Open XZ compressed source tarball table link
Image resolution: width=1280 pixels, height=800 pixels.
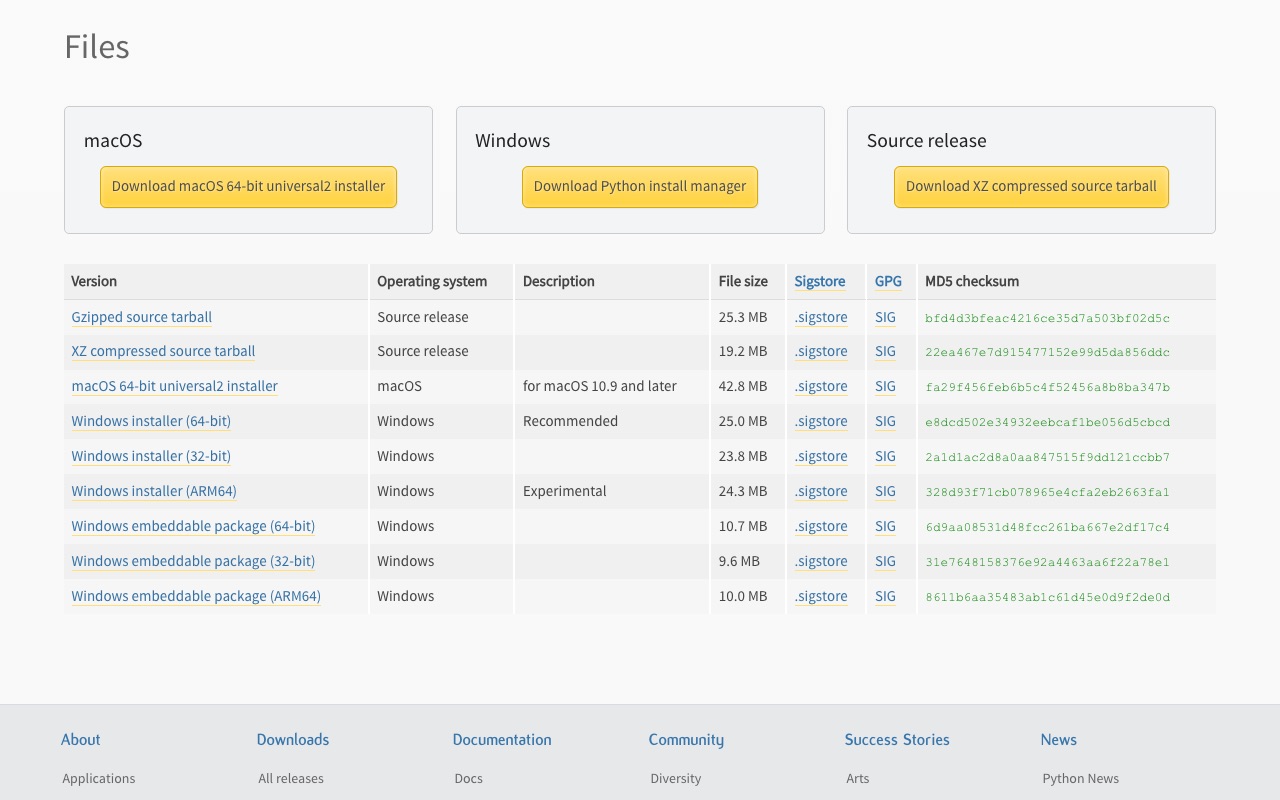(x=163, y=351)
